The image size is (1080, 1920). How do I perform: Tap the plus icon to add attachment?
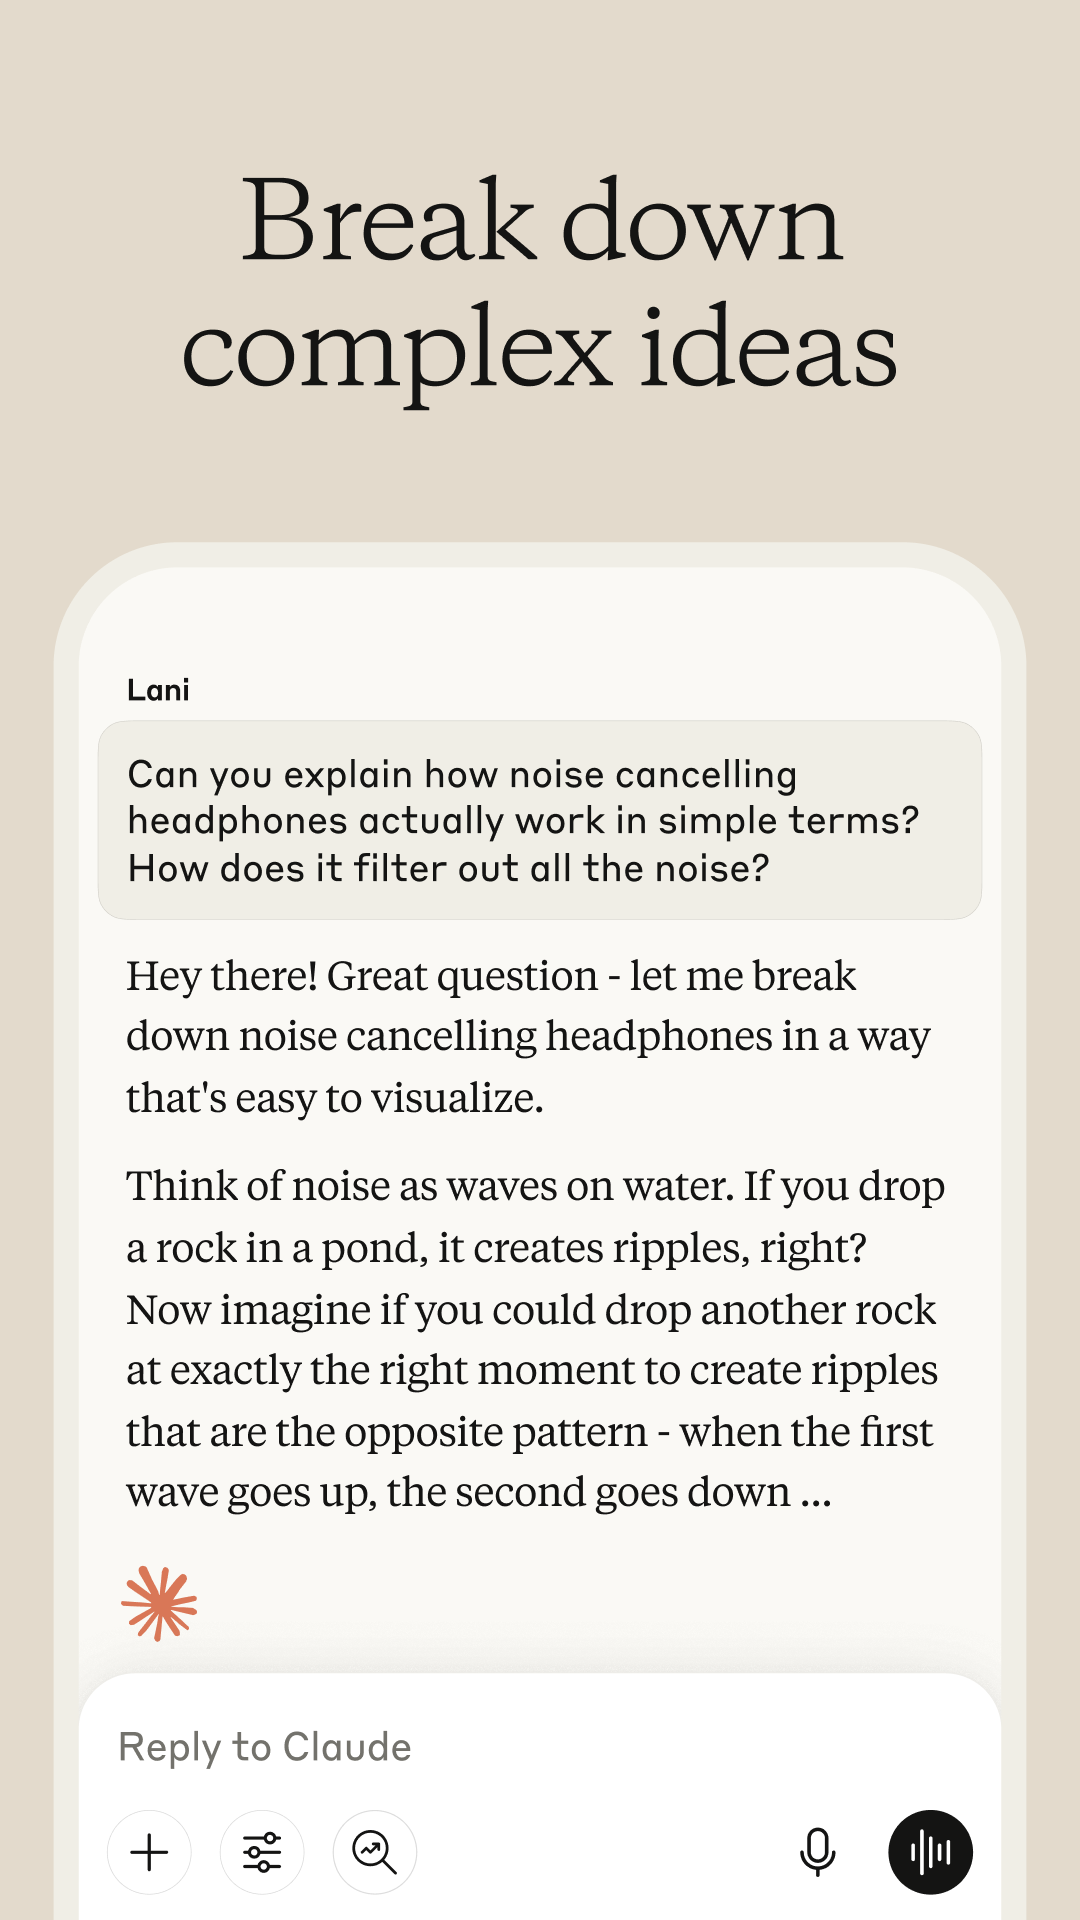tap(149, 1852)
